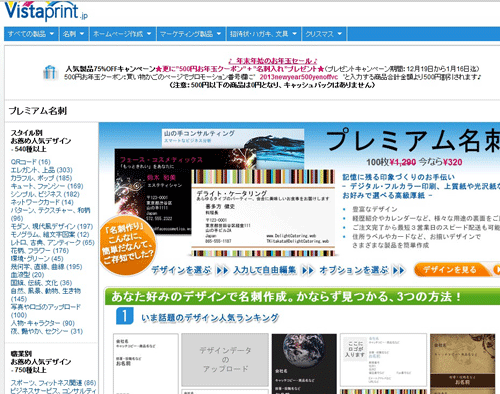Screen dimensions: 500x394
Task: Click the 入力して自由編集 step text
Action: [265, 270]
